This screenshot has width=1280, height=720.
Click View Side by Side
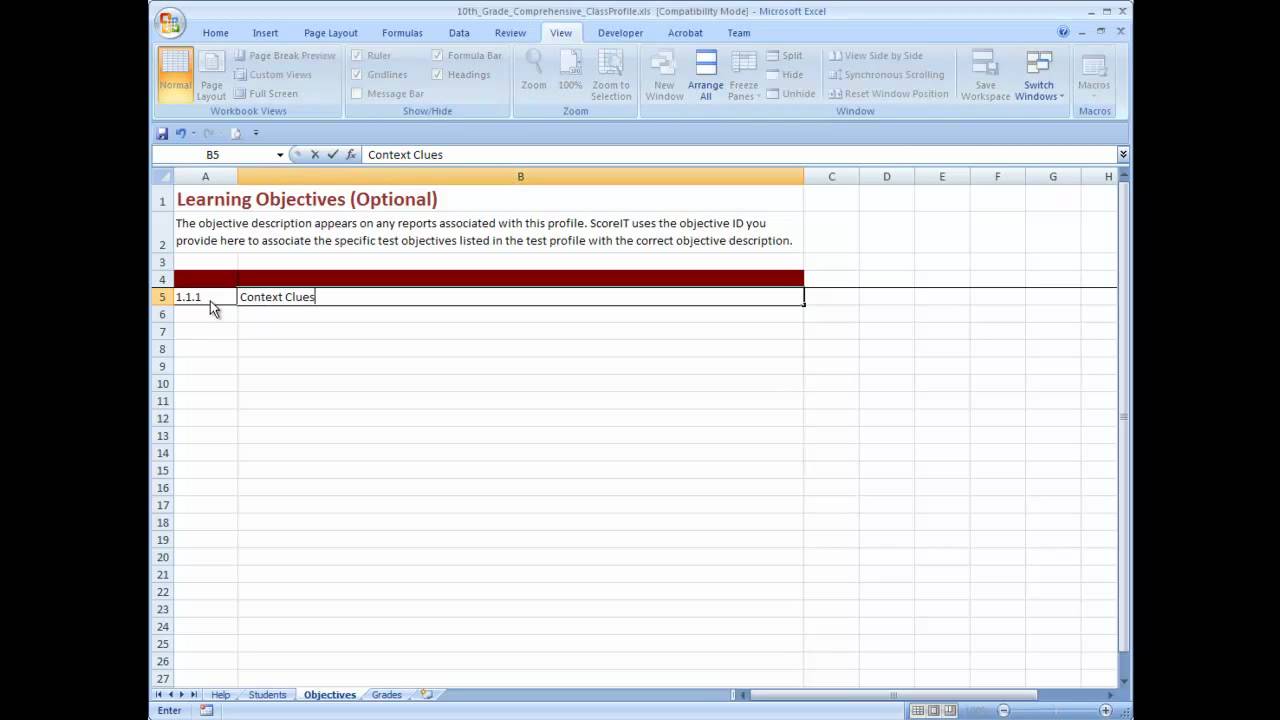pos(876,56)
